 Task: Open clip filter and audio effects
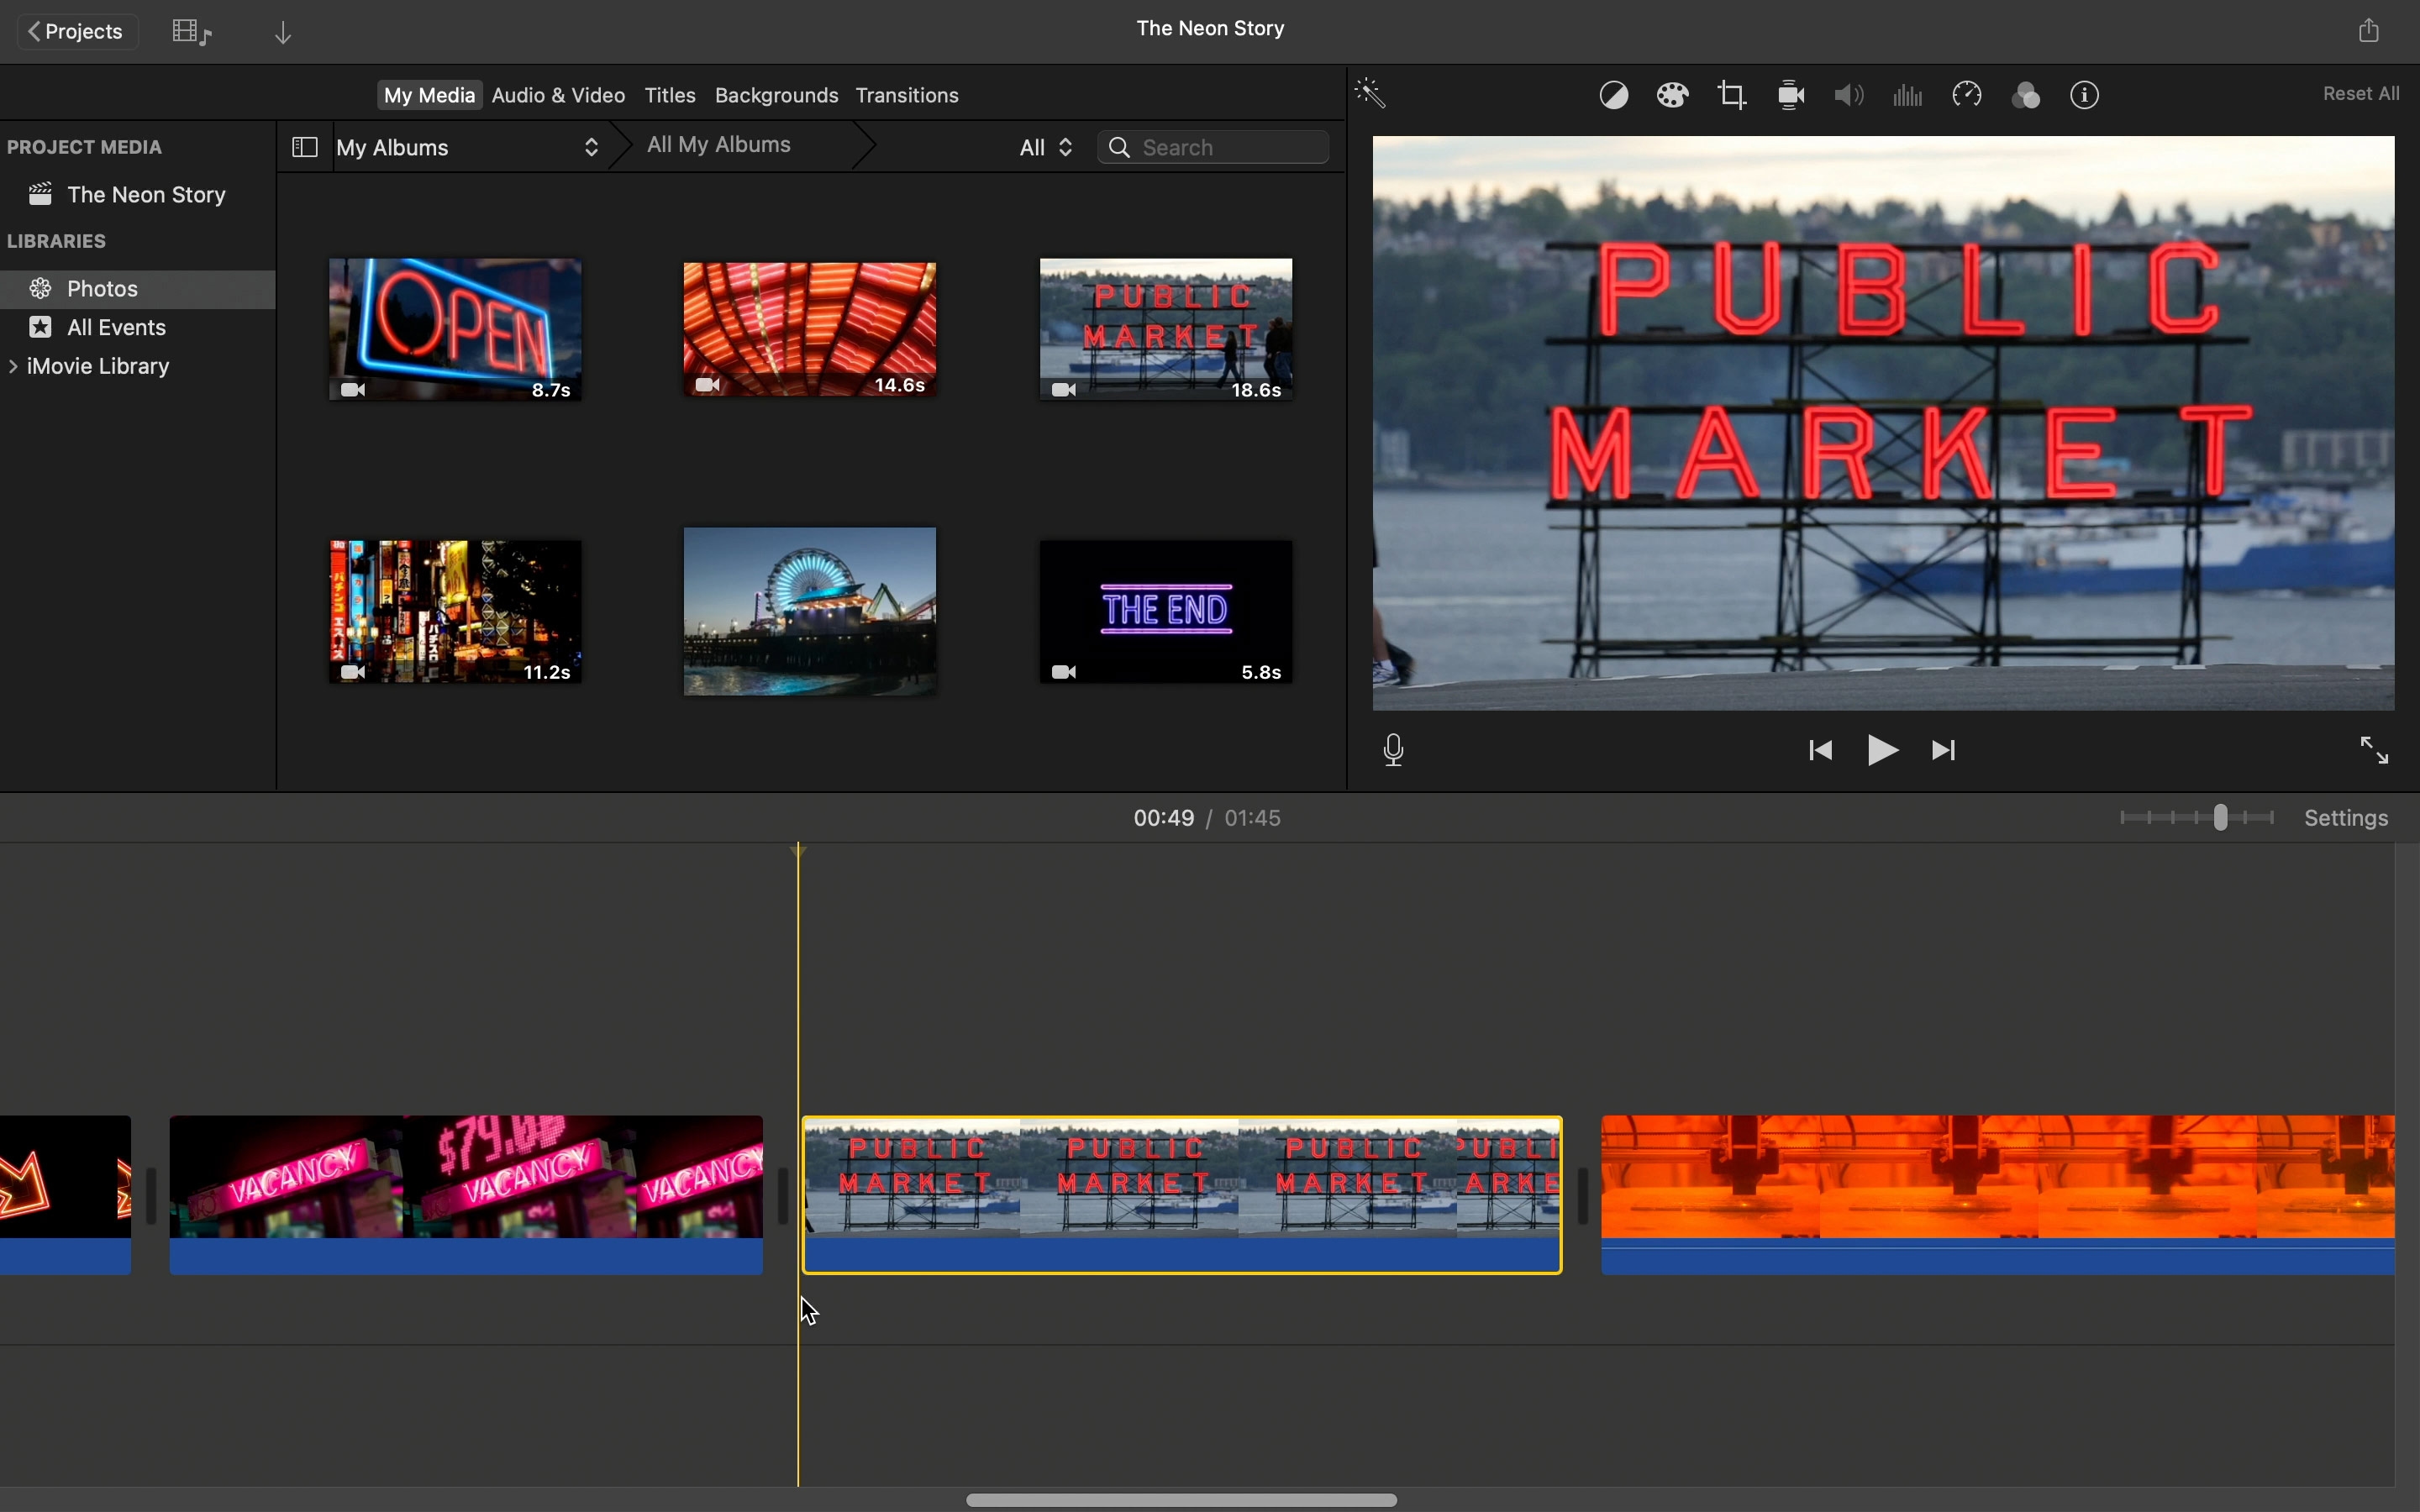click(x=2026, y=96)
